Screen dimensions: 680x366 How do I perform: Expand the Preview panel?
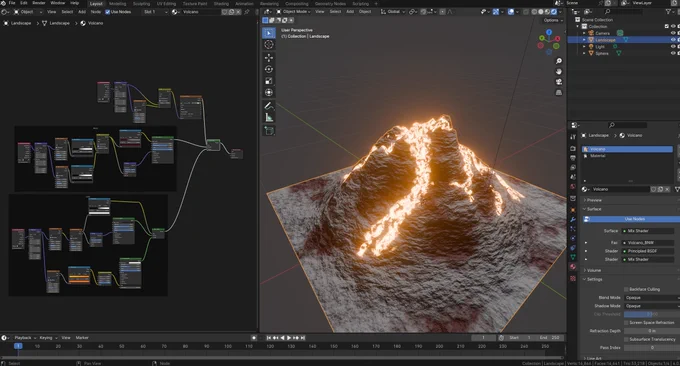(594, 200)
